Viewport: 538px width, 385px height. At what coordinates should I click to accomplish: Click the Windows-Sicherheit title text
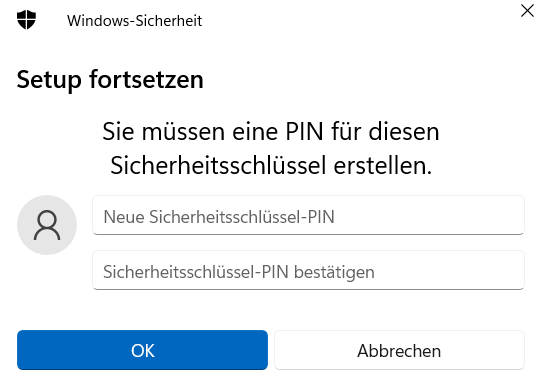134,21
